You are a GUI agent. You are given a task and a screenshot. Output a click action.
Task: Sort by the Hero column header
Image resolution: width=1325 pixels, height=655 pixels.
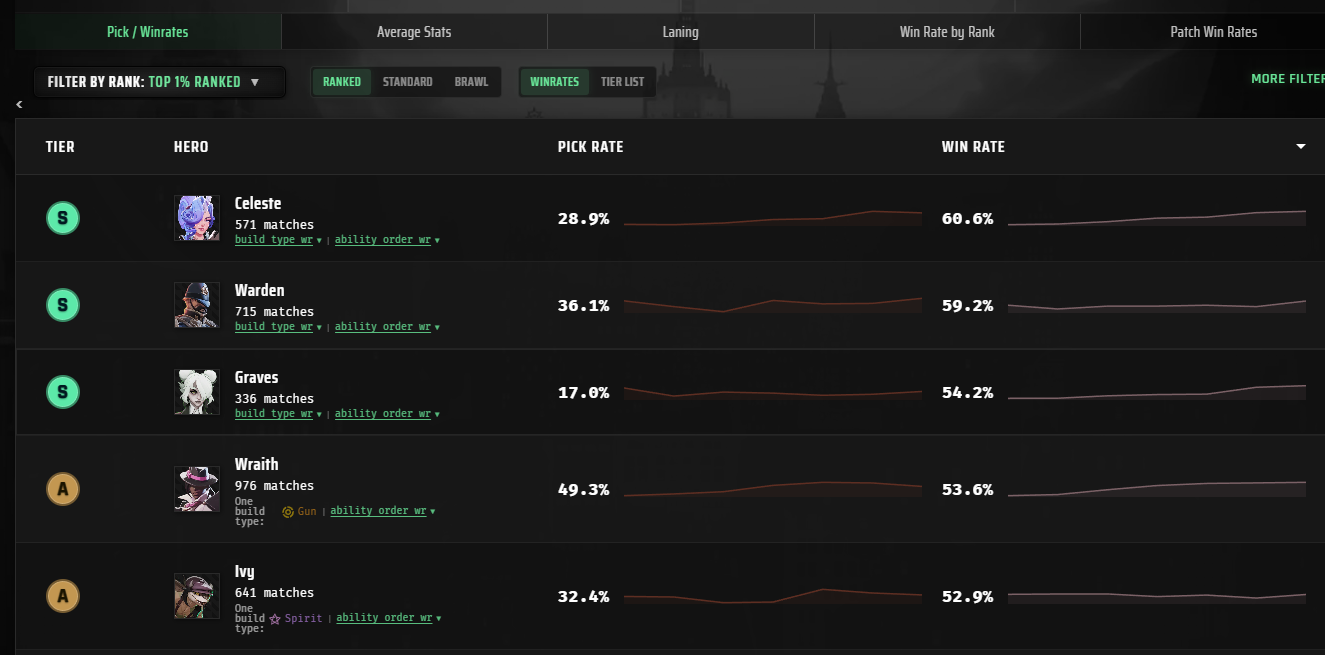(191, 147)
